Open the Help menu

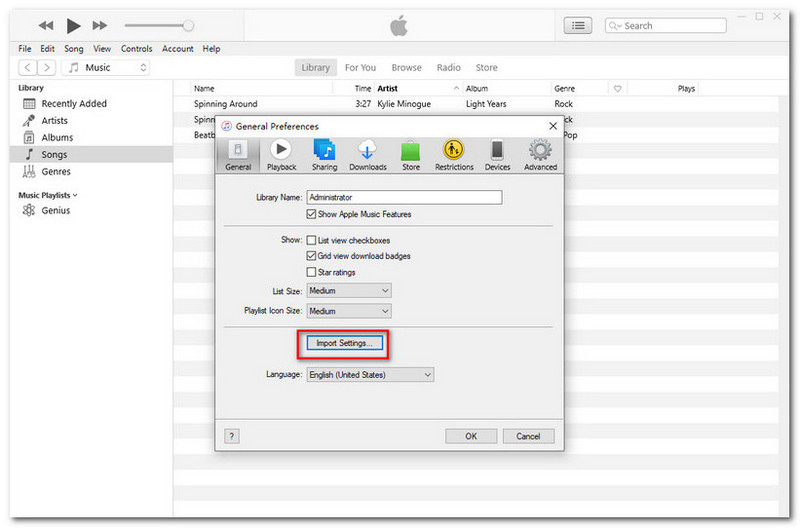coord(211,48)
